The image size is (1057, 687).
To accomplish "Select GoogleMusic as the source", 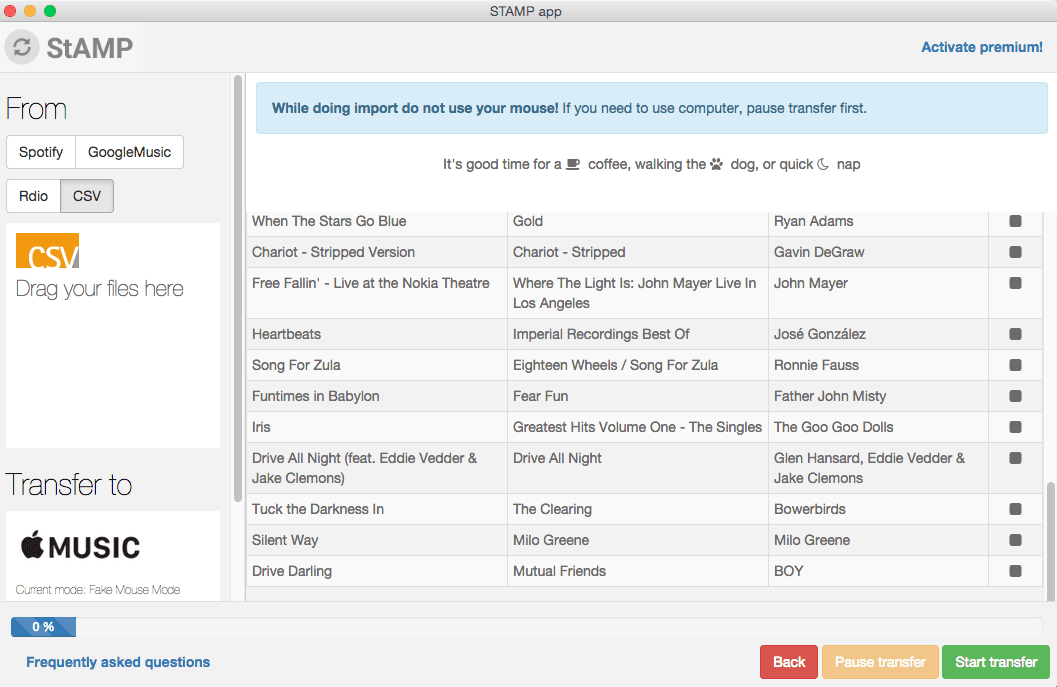I will click(x=129, y=152).
